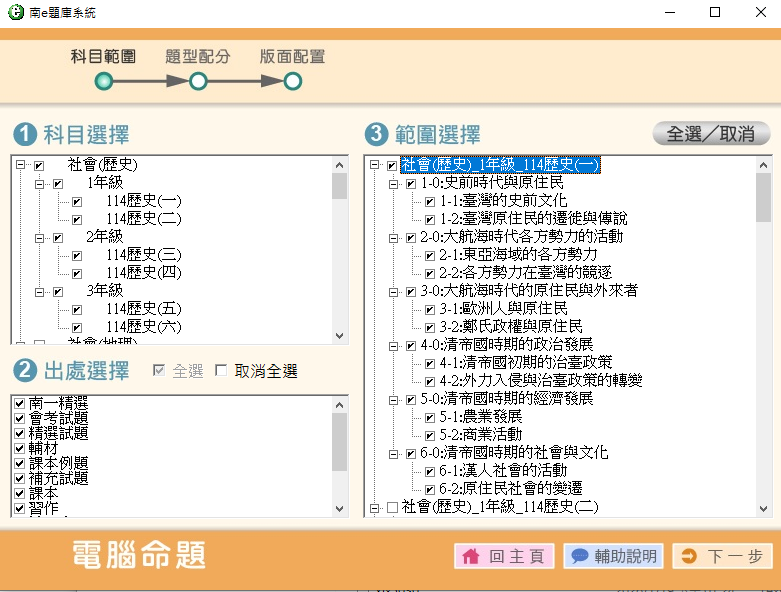Click the 科目範圍 step circle
Viewport: 781px width, 592px height.
tap(104, 81)
